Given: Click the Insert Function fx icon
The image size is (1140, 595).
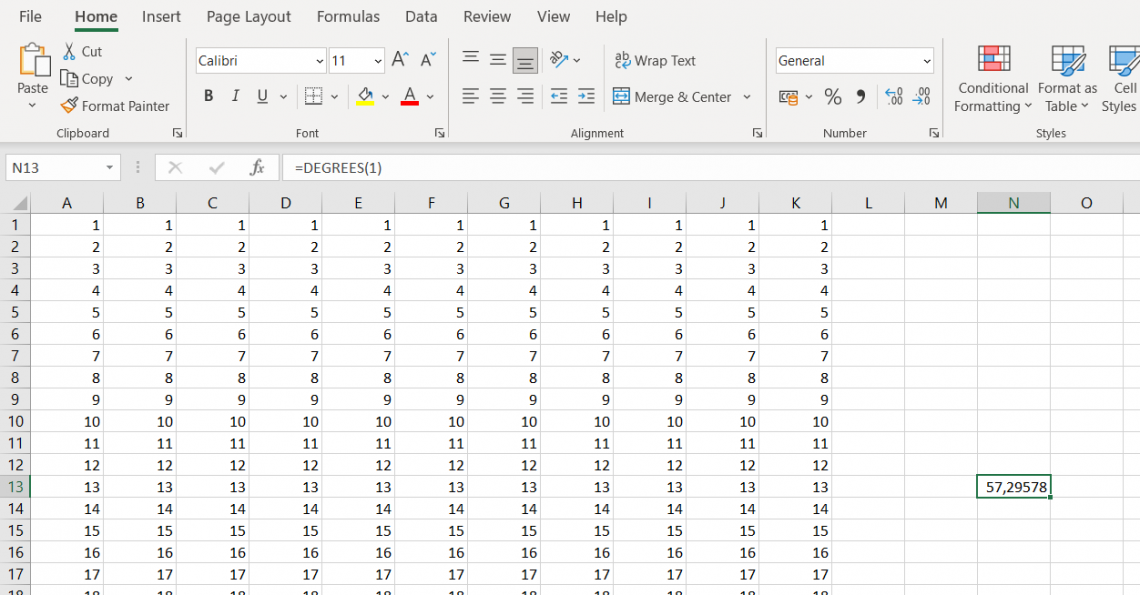Looking at the screenshot, I should 257,168.
